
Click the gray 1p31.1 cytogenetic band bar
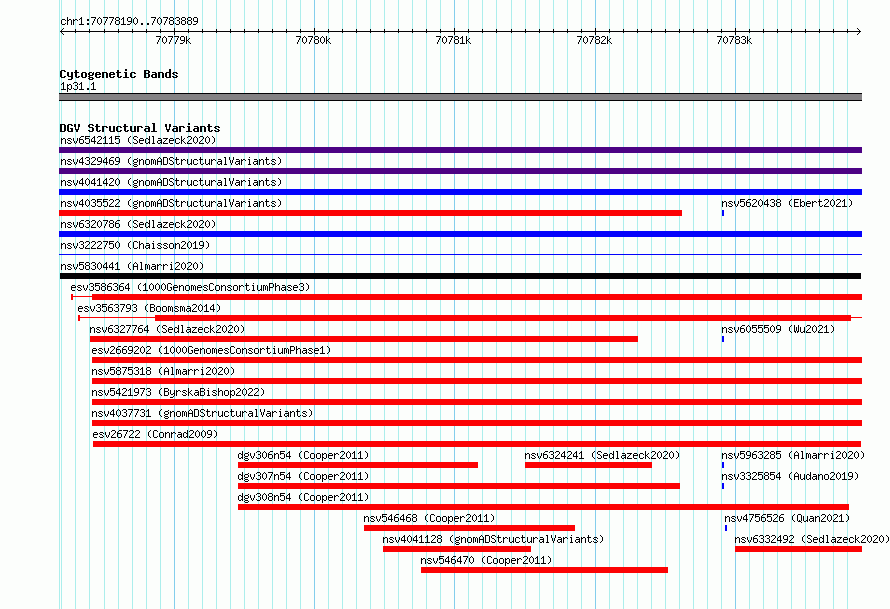pos(460,97)
